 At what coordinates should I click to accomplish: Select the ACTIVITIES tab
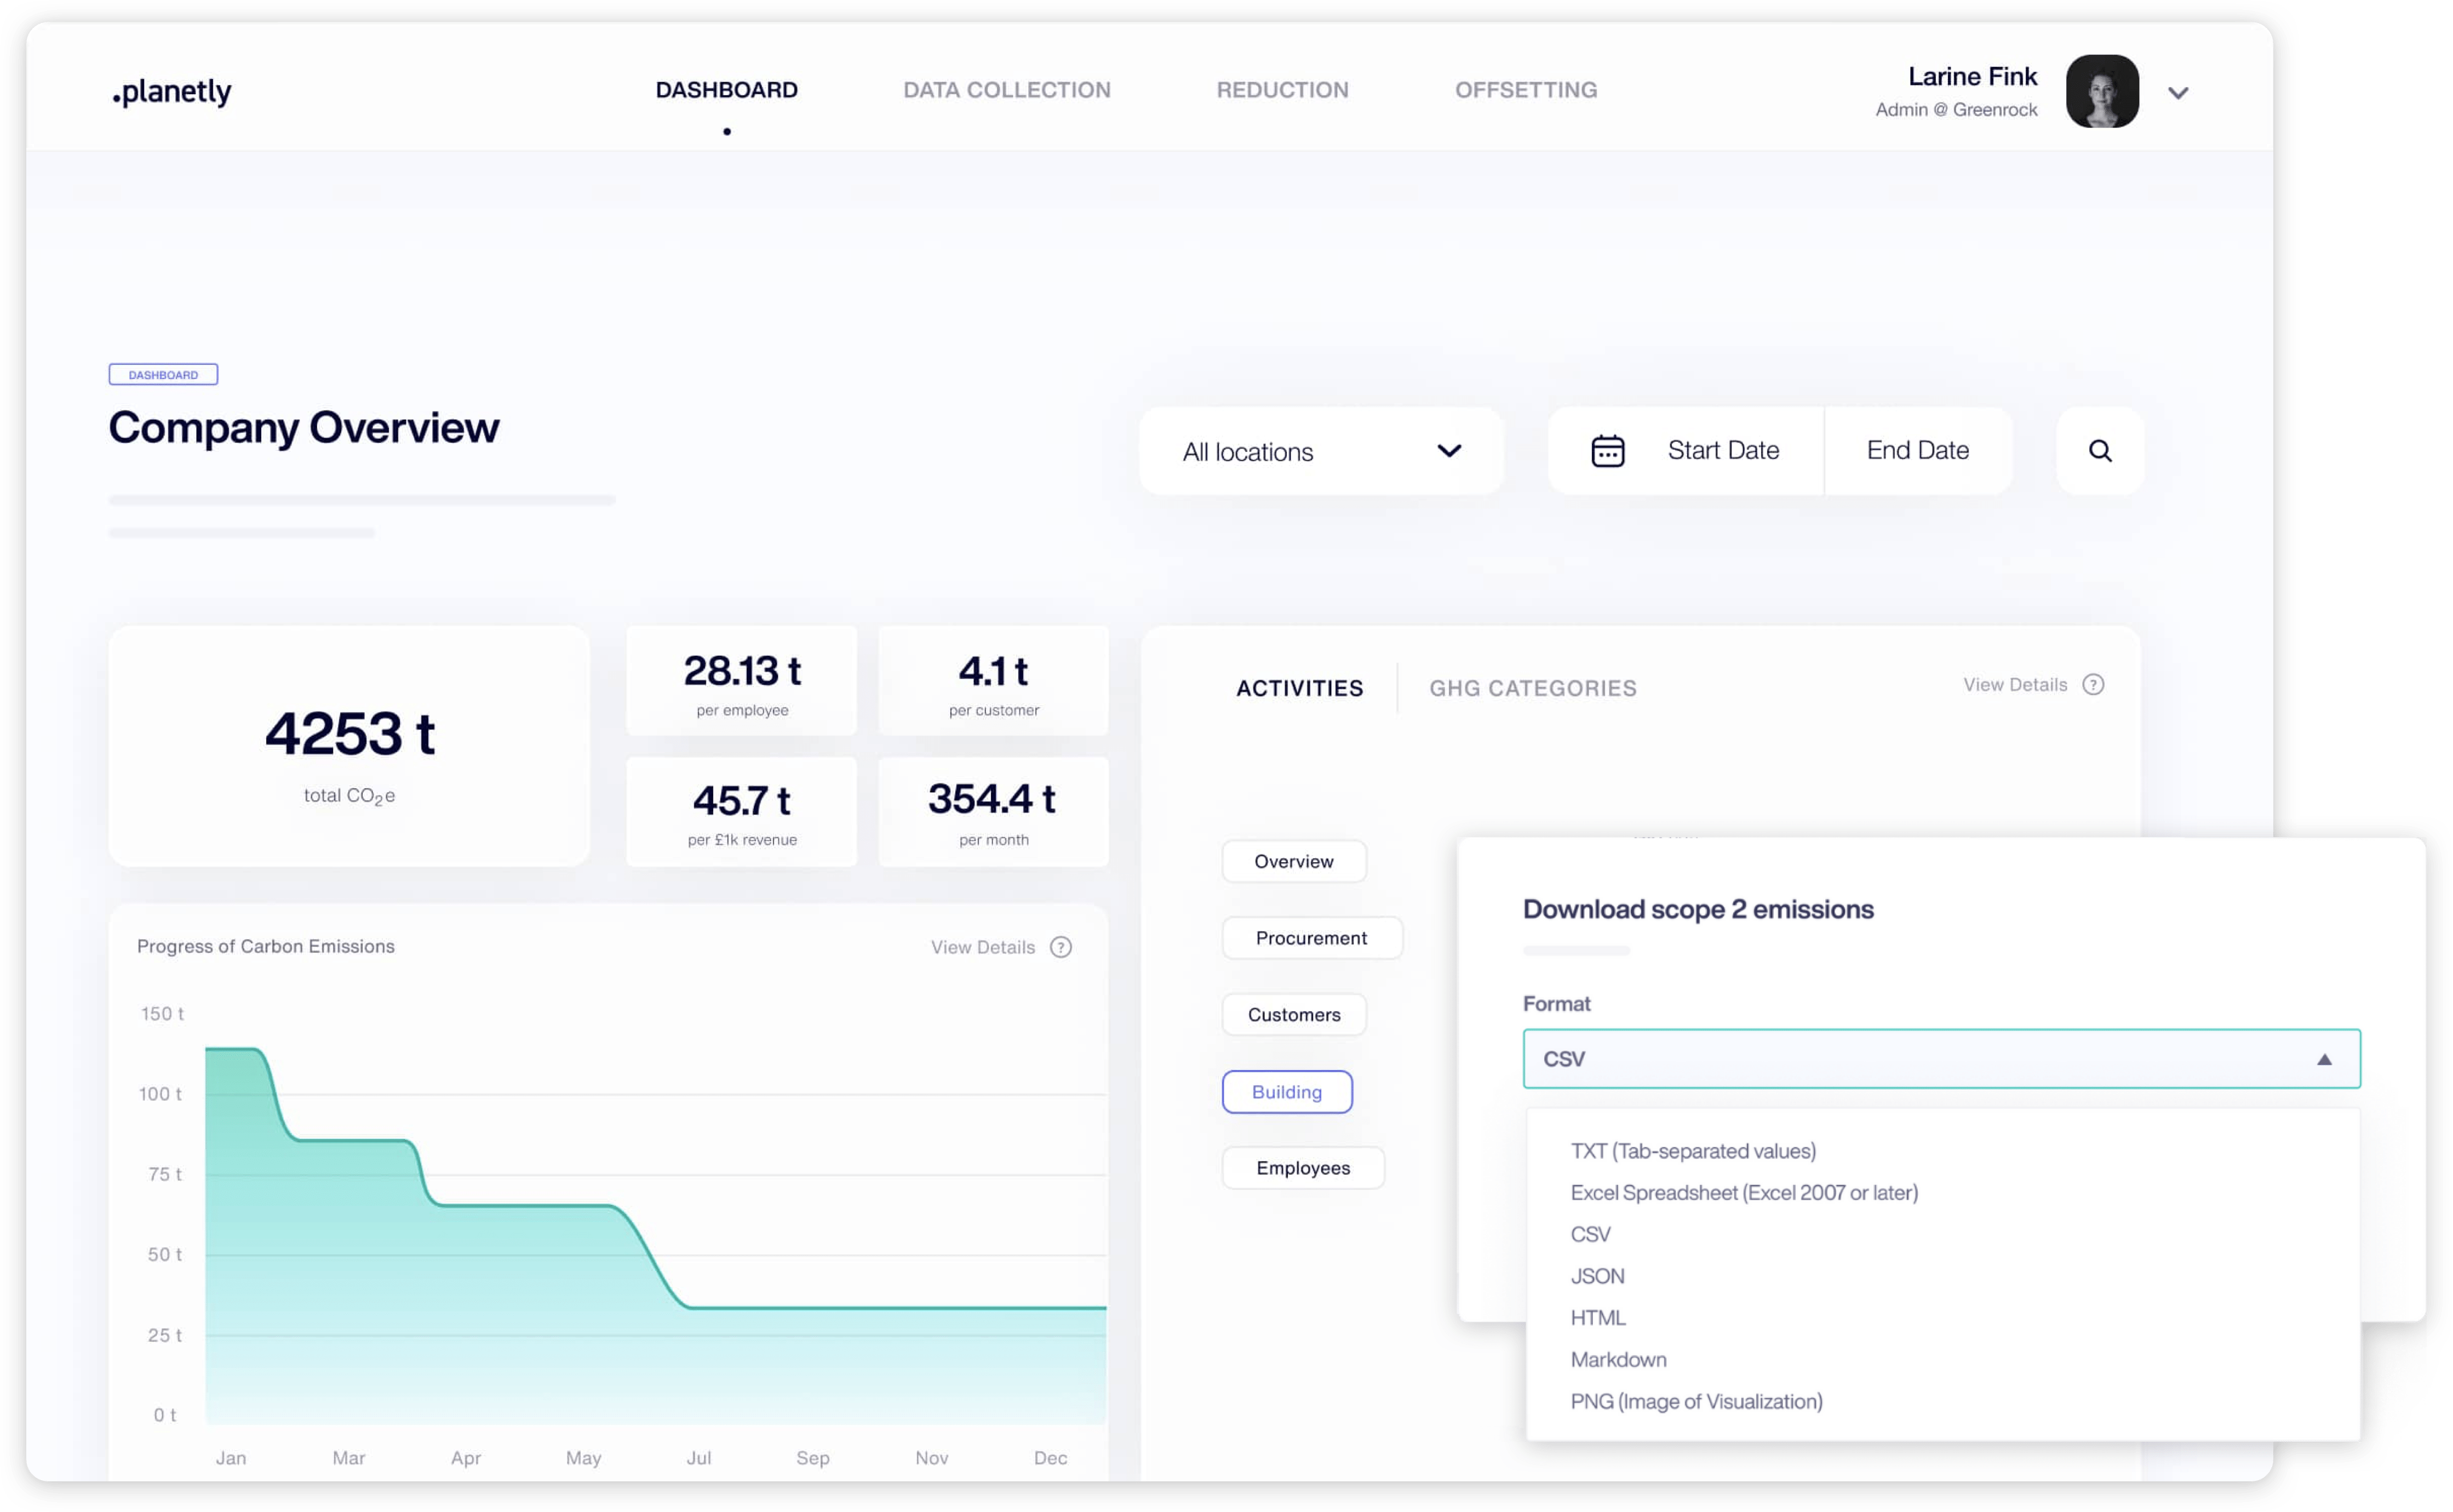[x=1299, y=688]
